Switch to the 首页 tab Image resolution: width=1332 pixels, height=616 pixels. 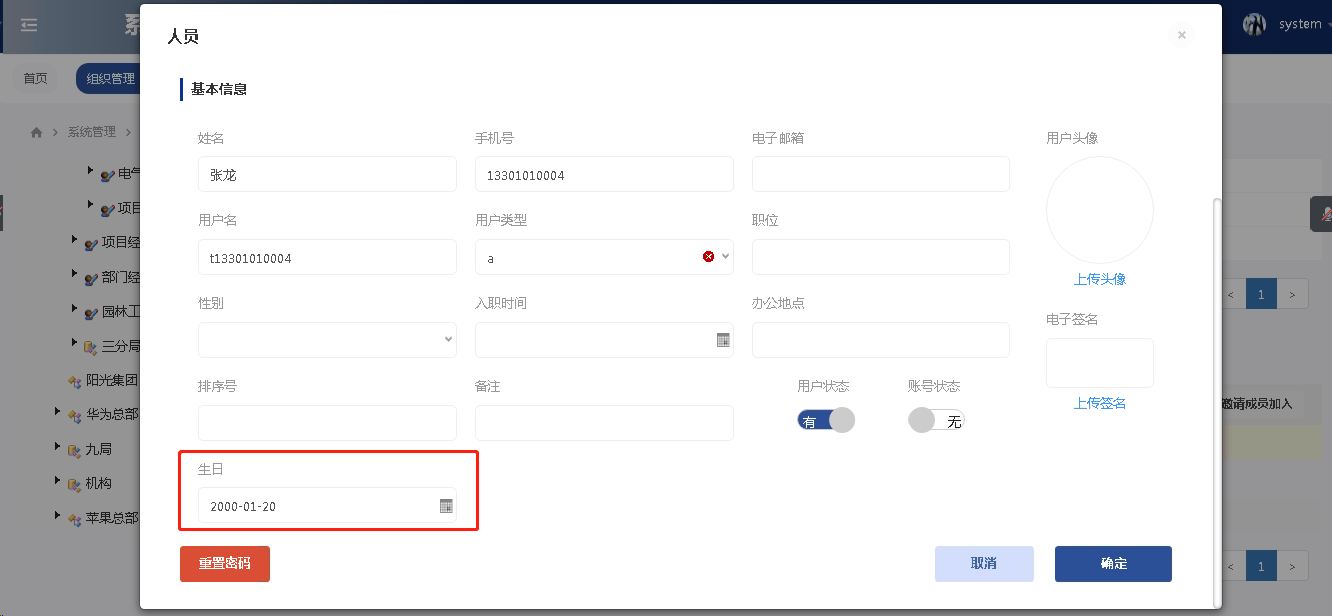coord(35,78)
